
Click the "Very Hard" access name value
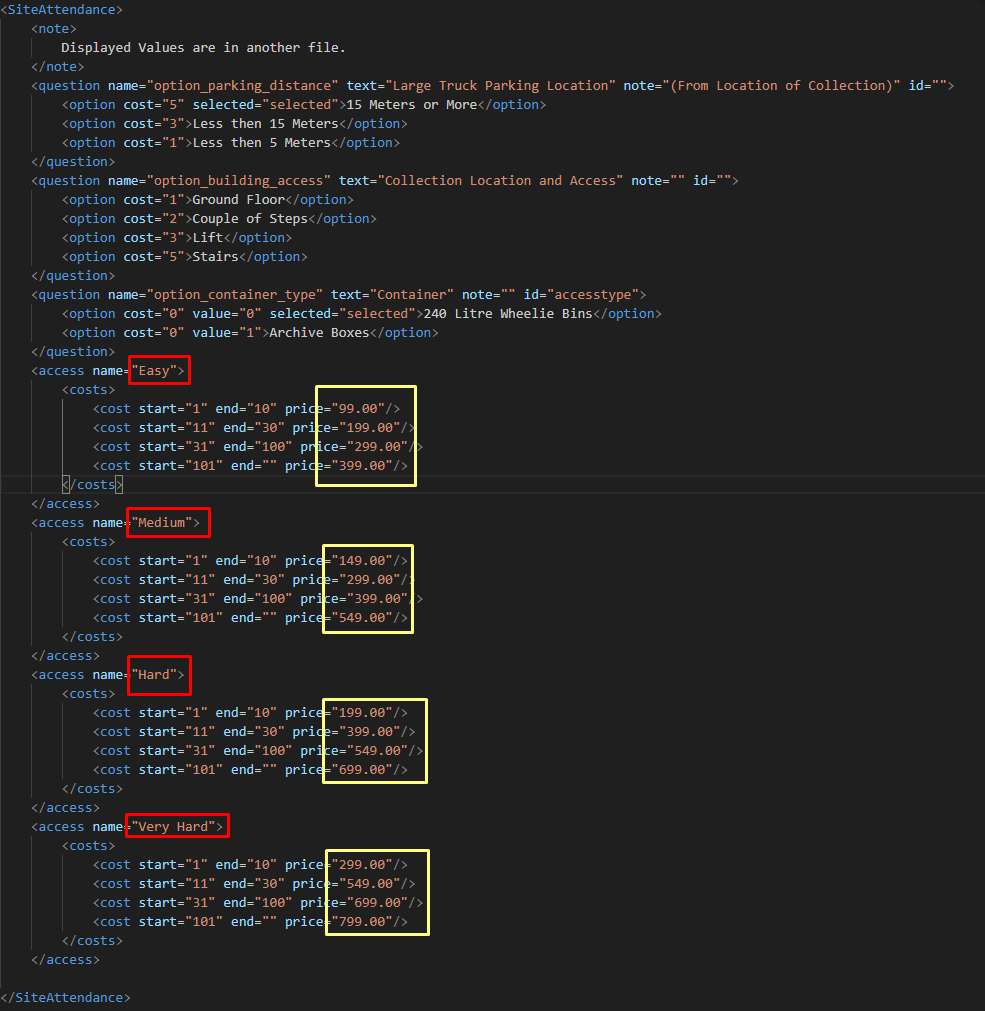pos(173,827)
